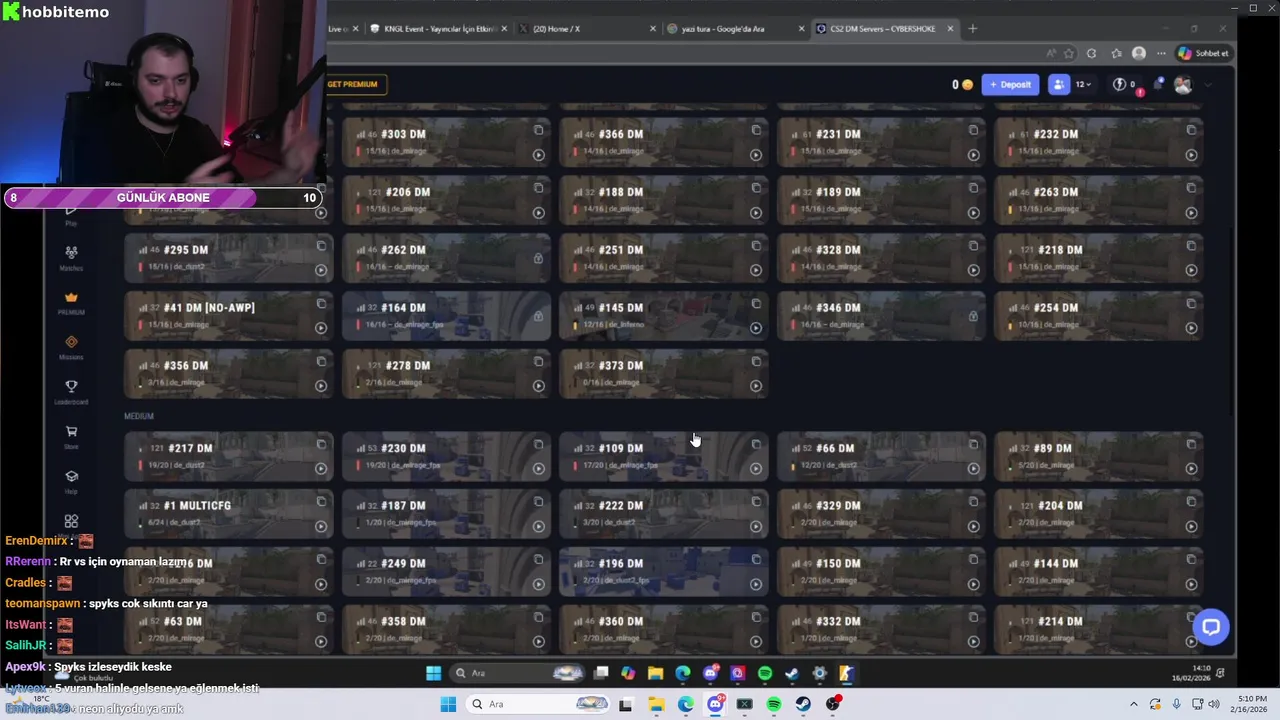
Task: Select server card #360 DM
Action: pyautogui.click(x=664, y=630)
